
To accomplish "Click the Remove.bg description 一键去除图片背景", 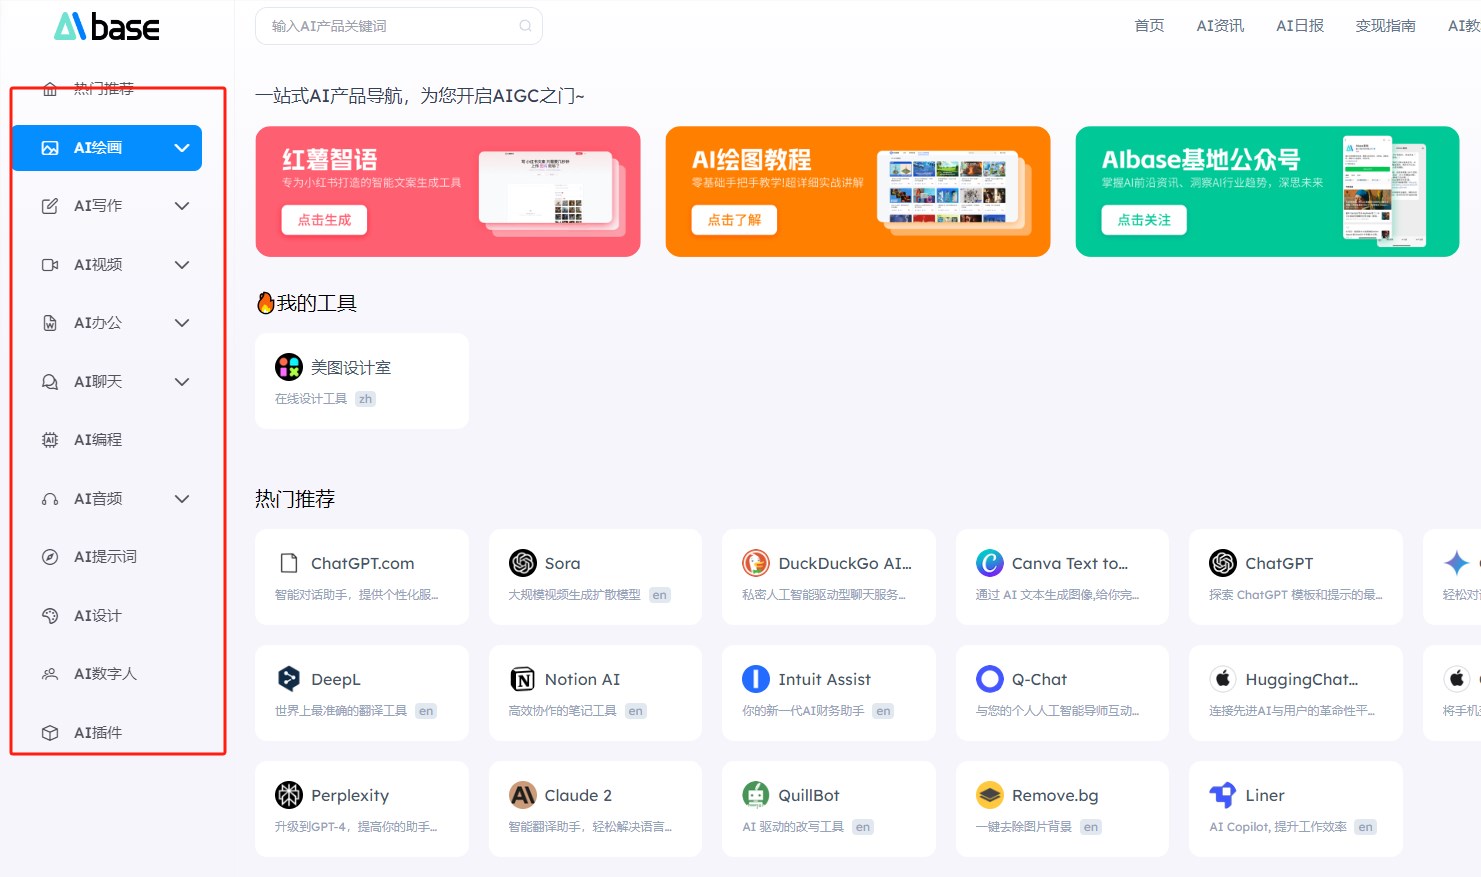I will pyautogui.click(x=1024, y=827).
